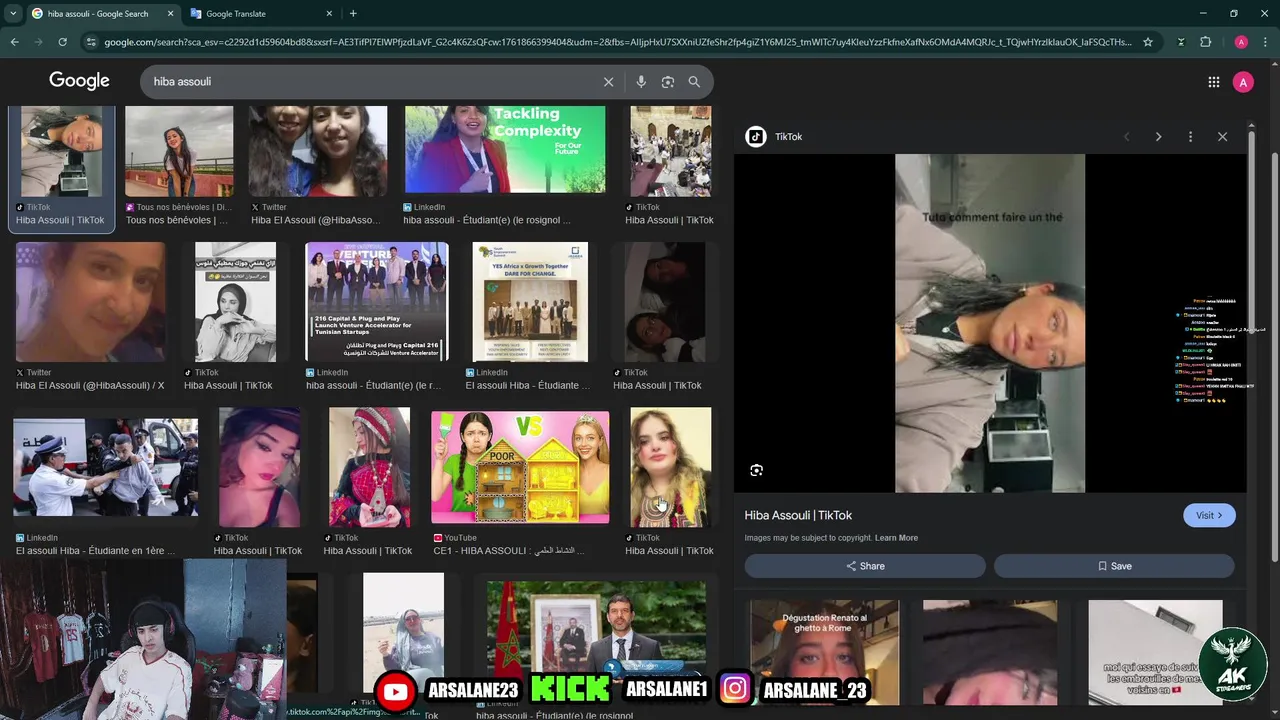The height and width of the screenshot is (720, 1280).
Task: Reload the current page
Action: pyautogui.click(x=62, y=42)
